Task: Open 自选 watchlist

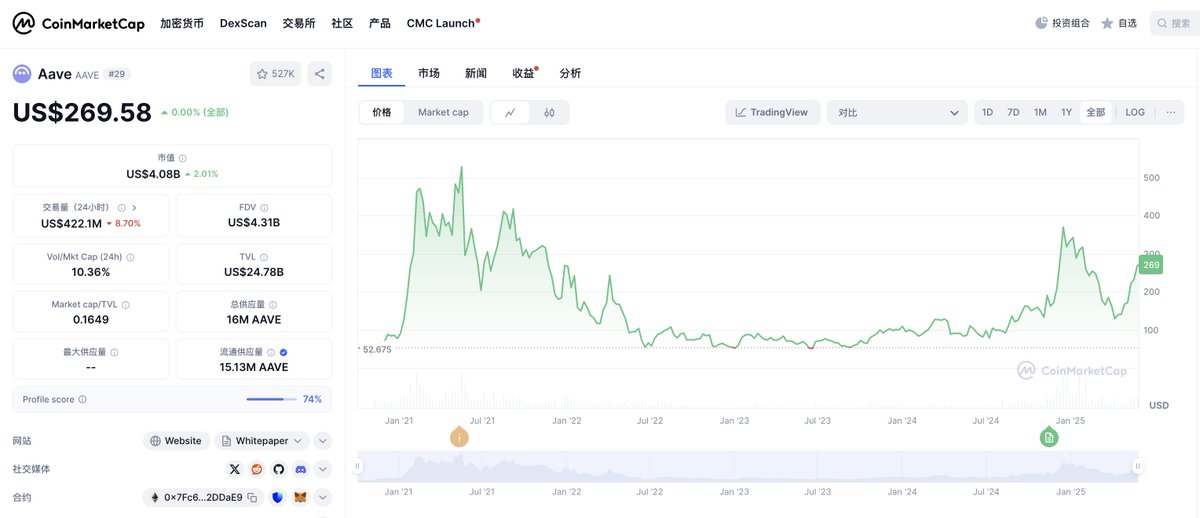Action: point(1119,23)
